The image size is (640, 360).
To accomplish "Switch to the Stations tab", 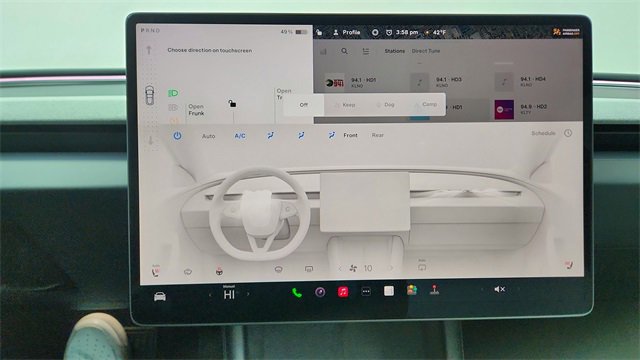I will tap(394, 51).
